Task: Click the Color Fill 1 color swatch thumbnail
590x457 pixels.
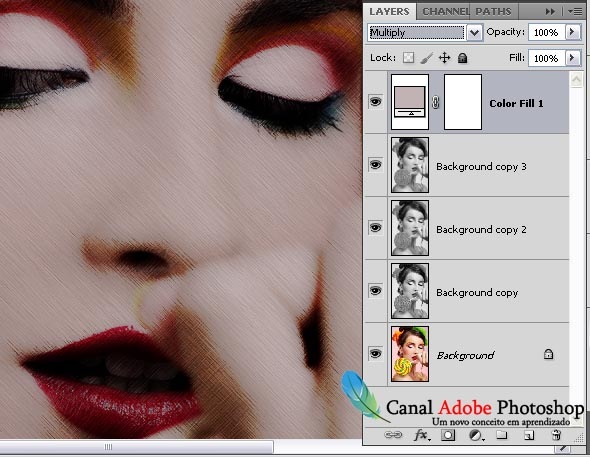Action: tap(410, 102)
